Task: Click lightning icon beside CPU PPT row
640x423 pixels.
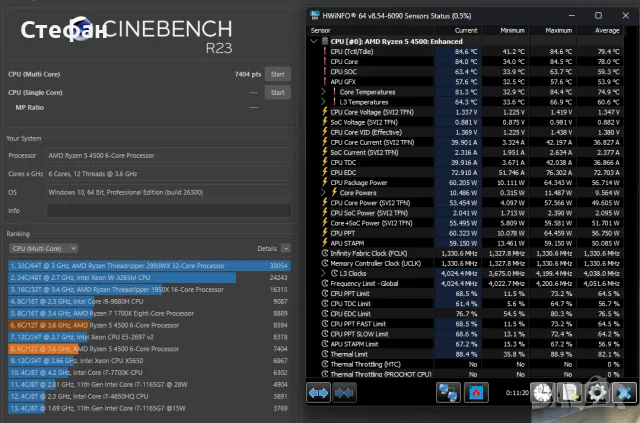Action: tap(325, 233)
